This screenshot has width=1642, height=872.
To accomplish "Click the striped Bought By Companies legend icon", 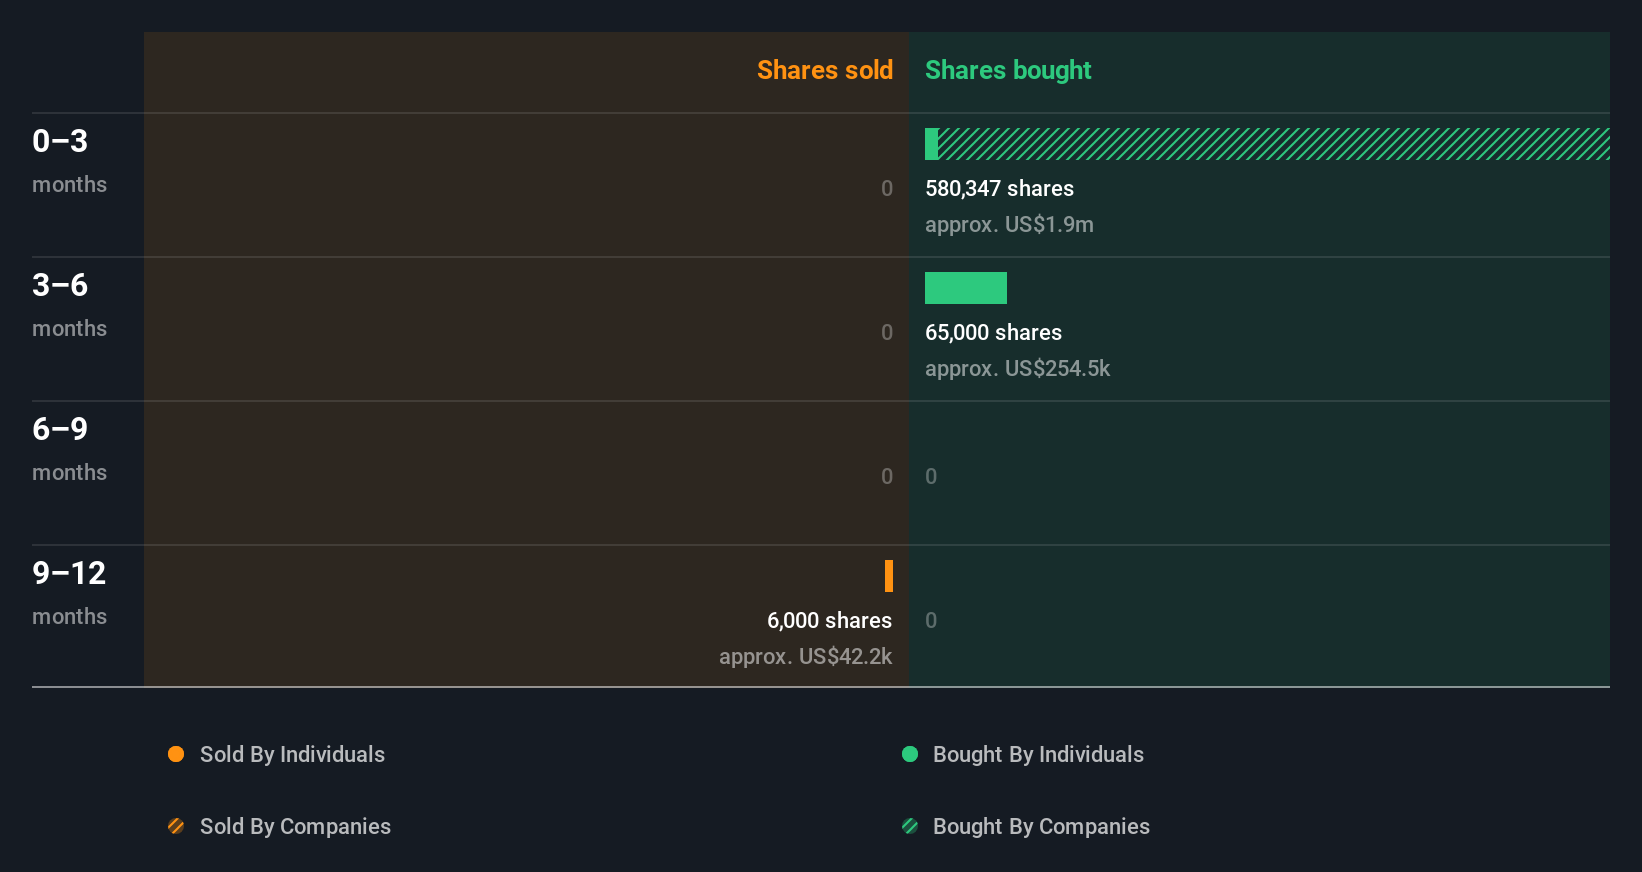I will tap(910, 826).
